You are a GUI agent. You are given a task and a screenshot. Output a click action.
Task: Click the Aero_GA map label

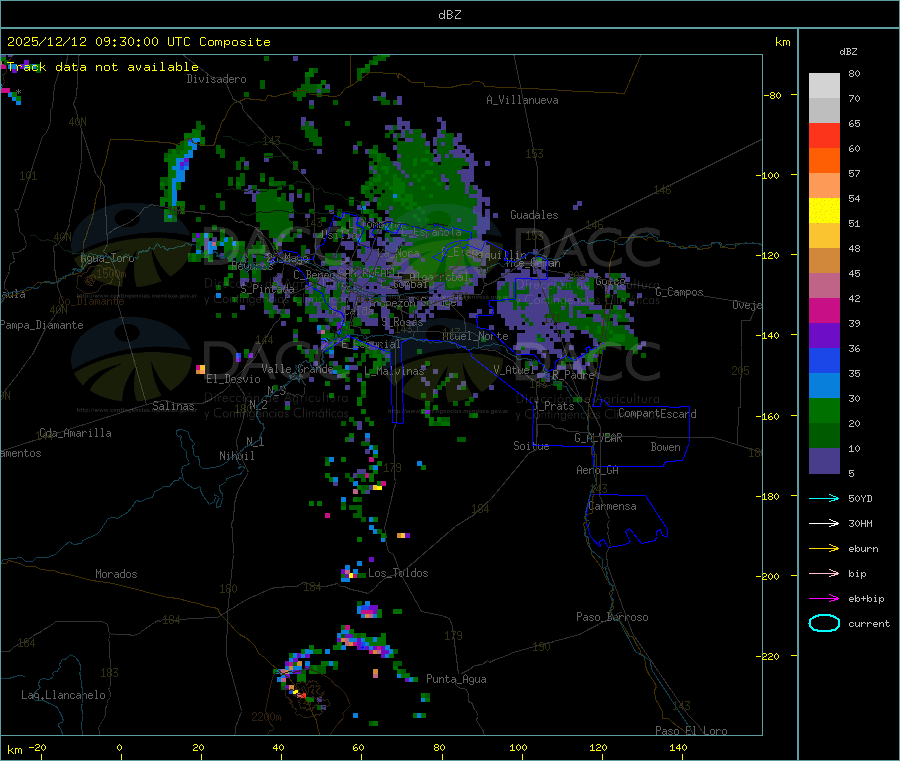coord(597,470)
